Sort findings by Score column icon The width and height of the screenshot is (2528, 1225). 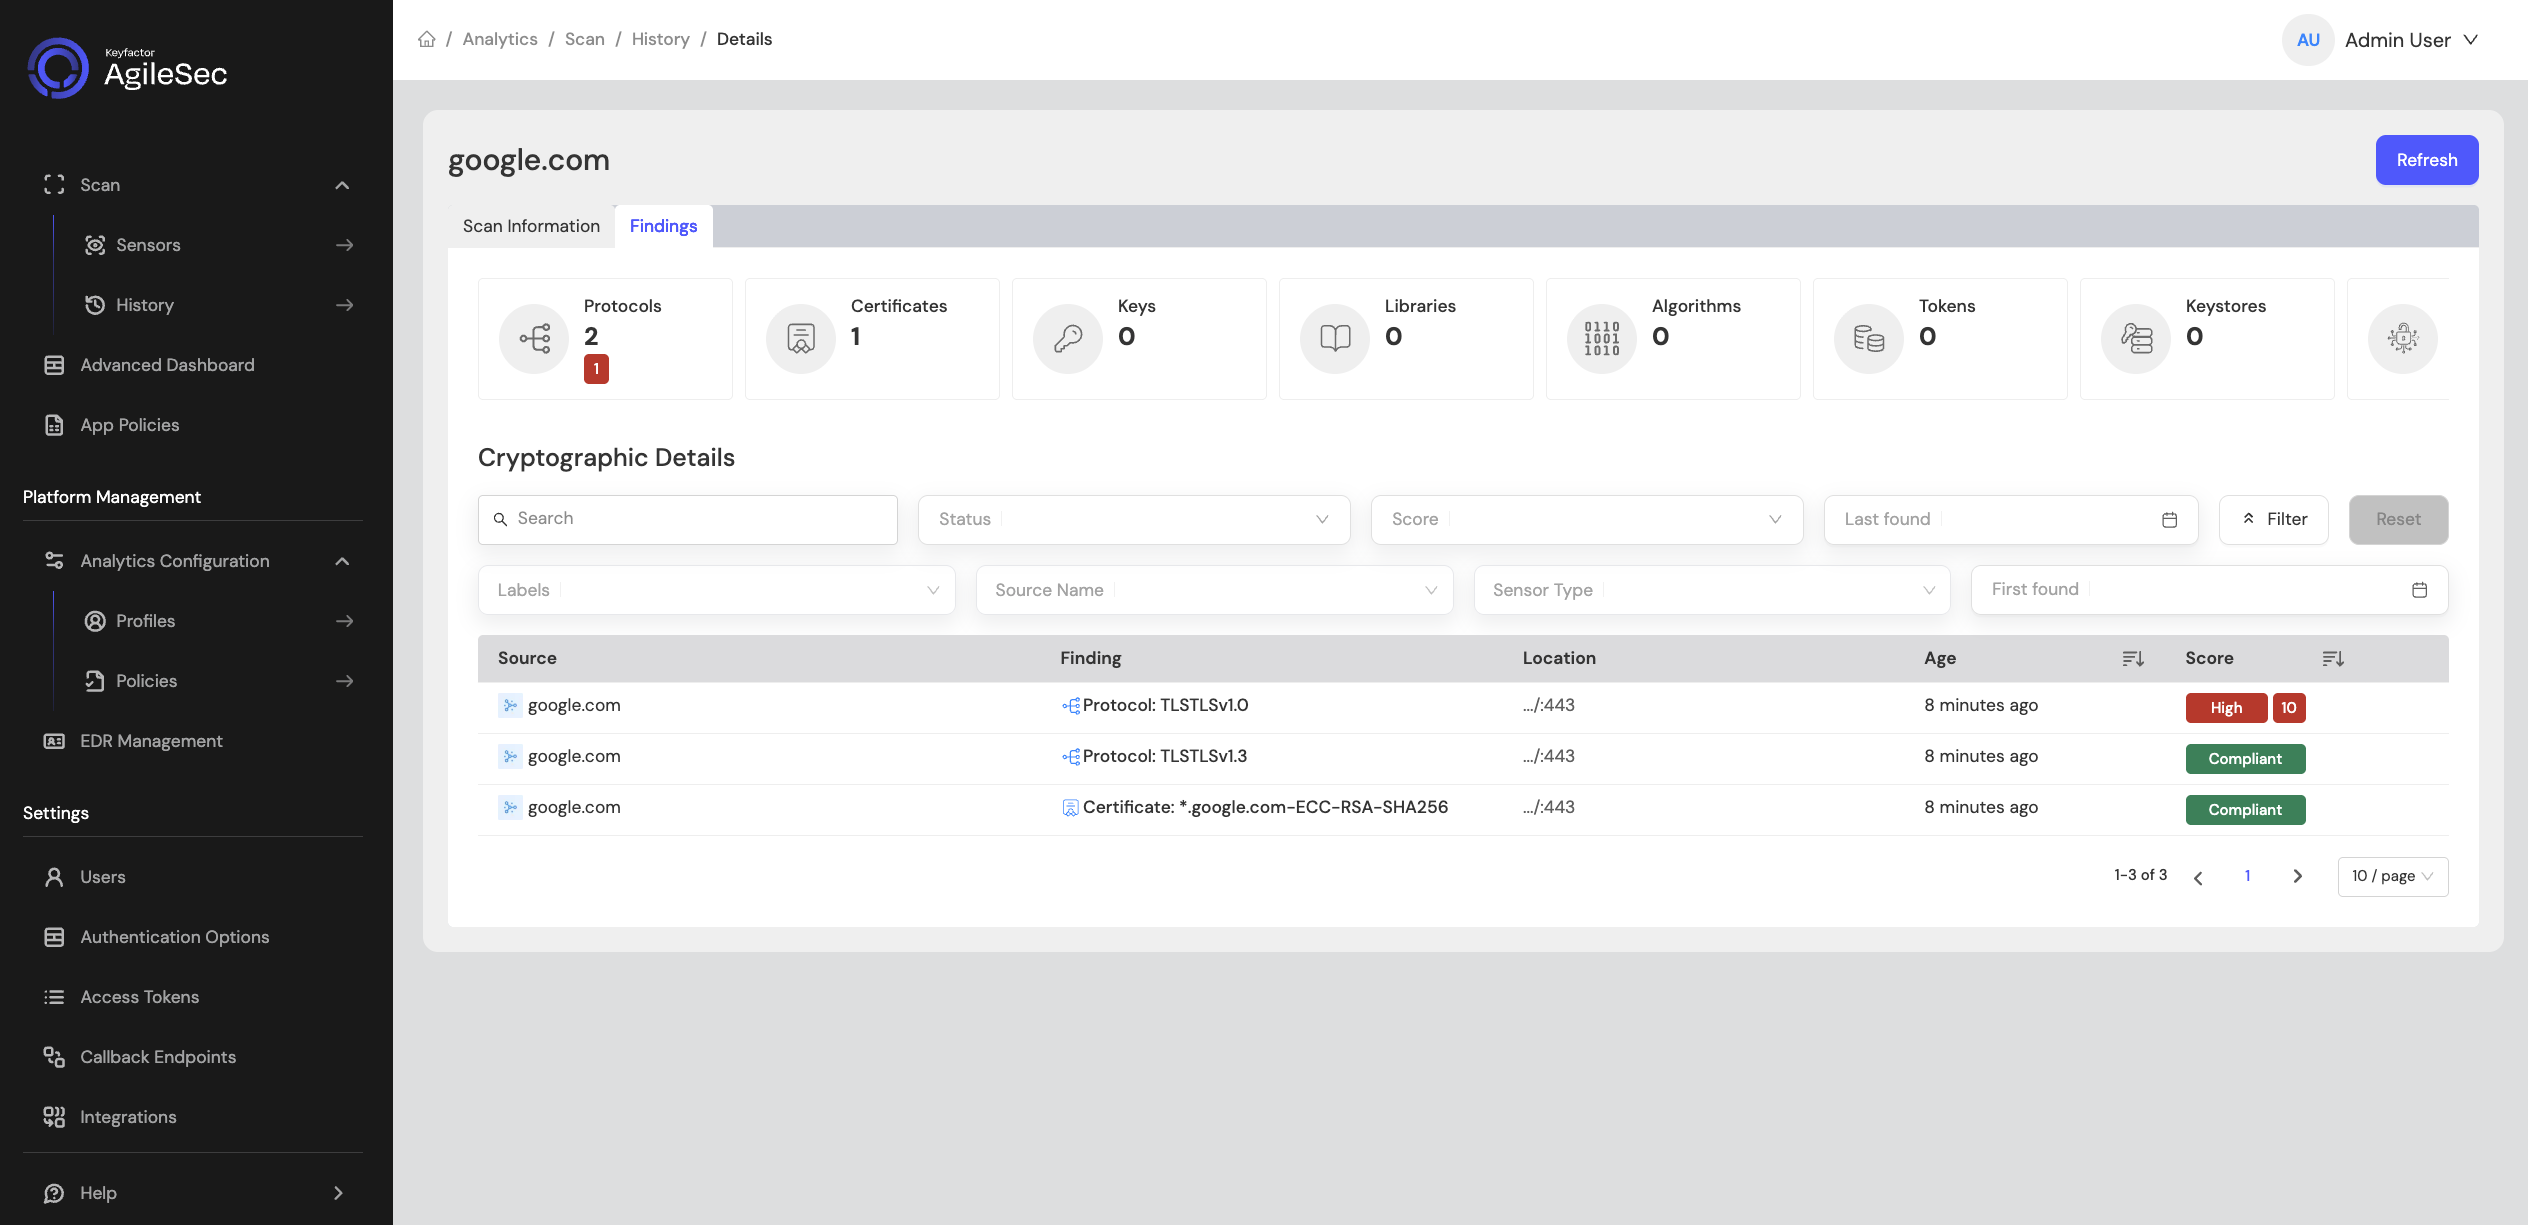click(2333, 658)
